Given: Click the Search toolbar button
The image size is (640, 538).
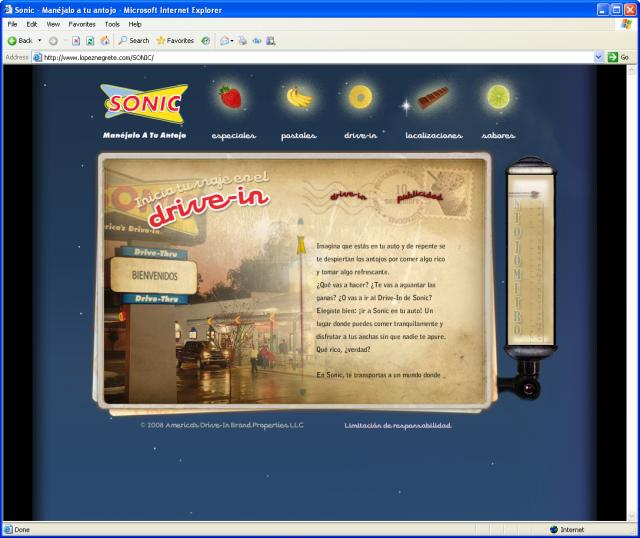Looking at the screenshot, I should tap(133, 41).
